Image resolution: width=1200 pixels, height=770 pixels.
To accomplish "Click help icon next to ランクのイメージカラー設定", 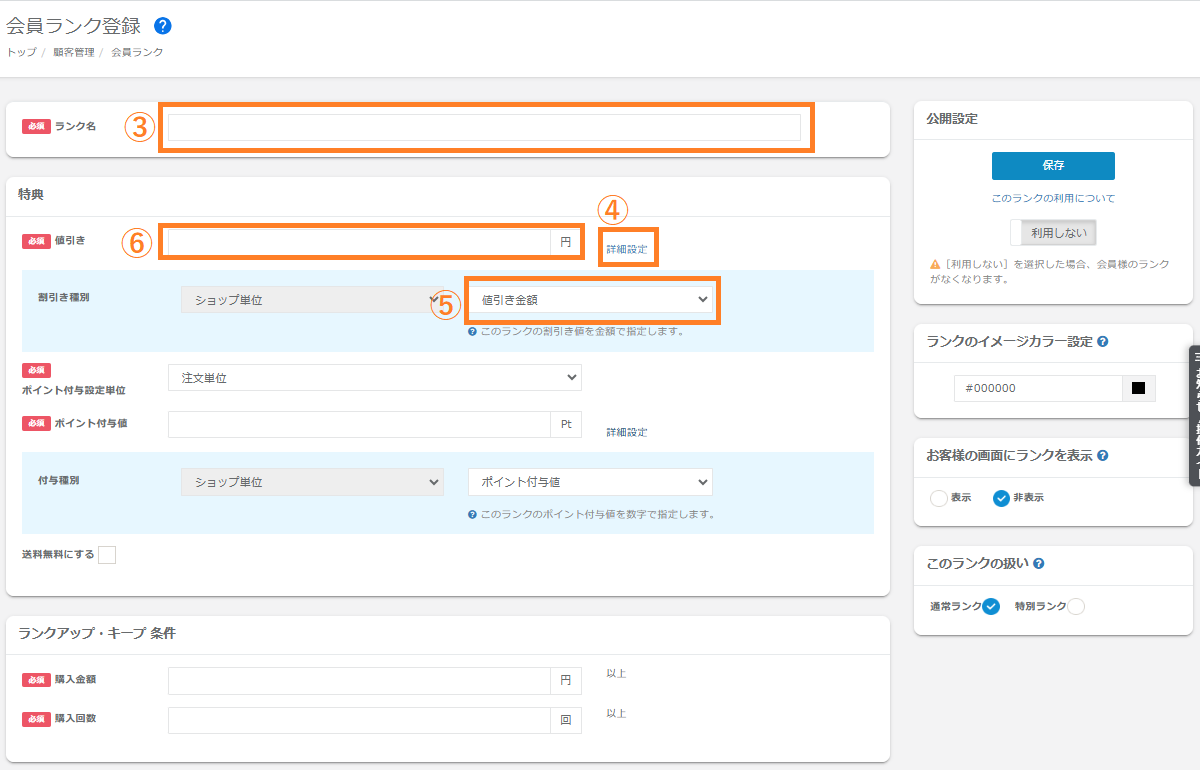I will click(x=1102, y=342).
